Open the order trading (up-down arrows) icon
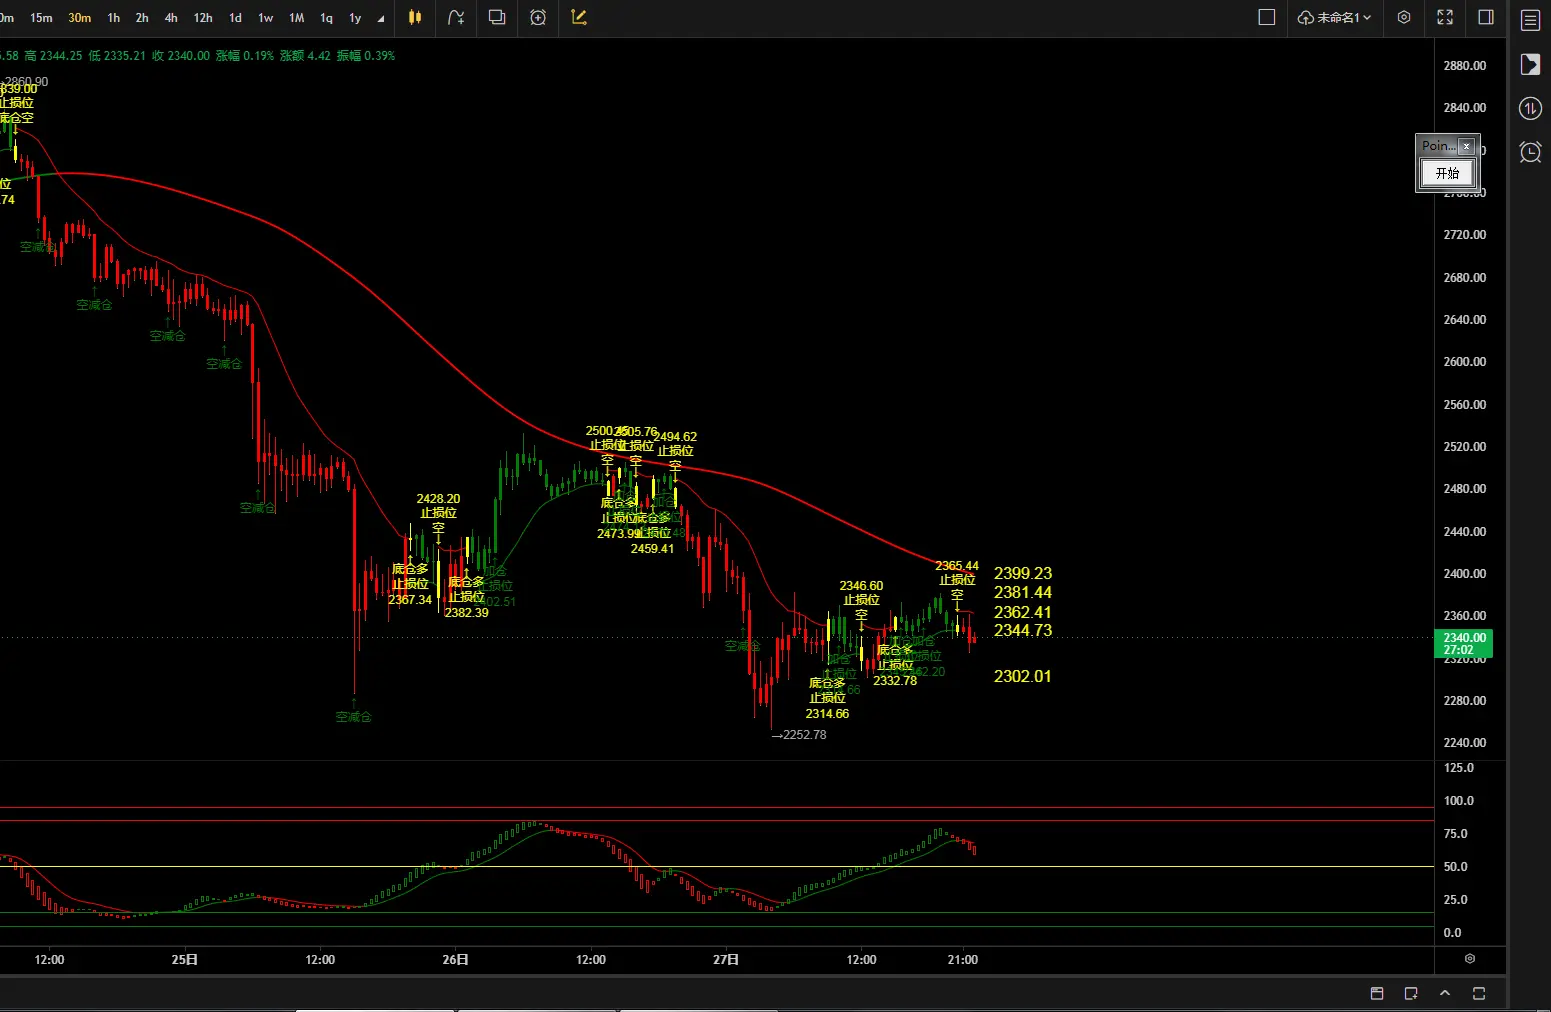This screenshot has height=1012, width=1551. point(1530,108)
